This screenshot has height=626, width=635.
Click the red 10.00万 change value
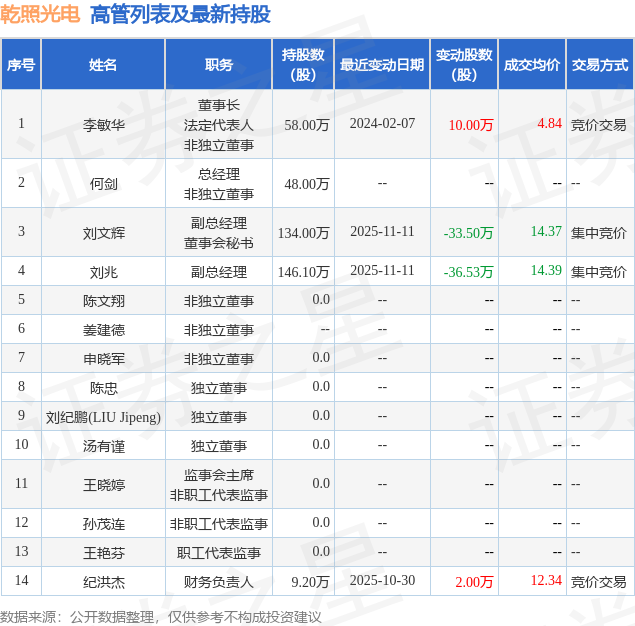[471, 125]
